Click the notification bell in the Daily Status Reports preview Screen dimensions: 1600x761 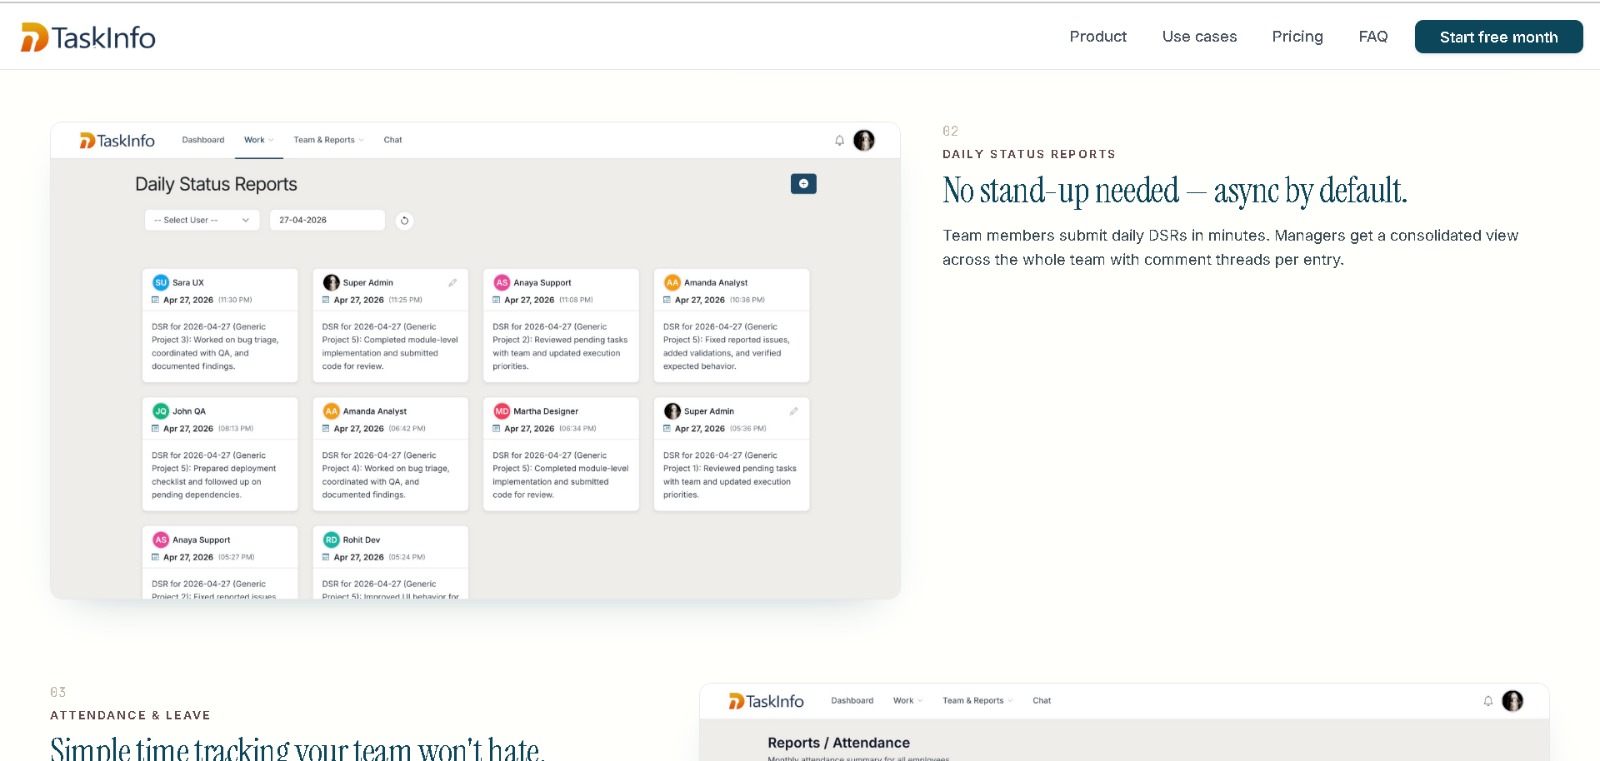840,140
